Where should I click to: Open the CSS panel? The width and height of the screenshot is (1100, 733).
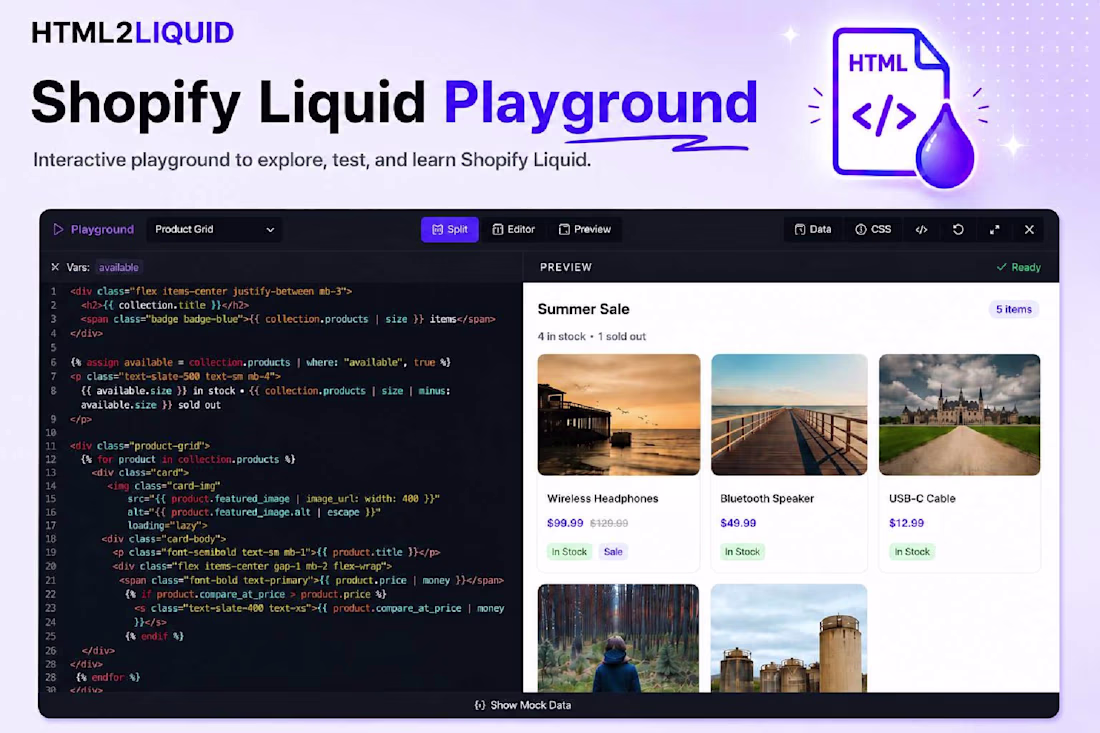point(873,229)
